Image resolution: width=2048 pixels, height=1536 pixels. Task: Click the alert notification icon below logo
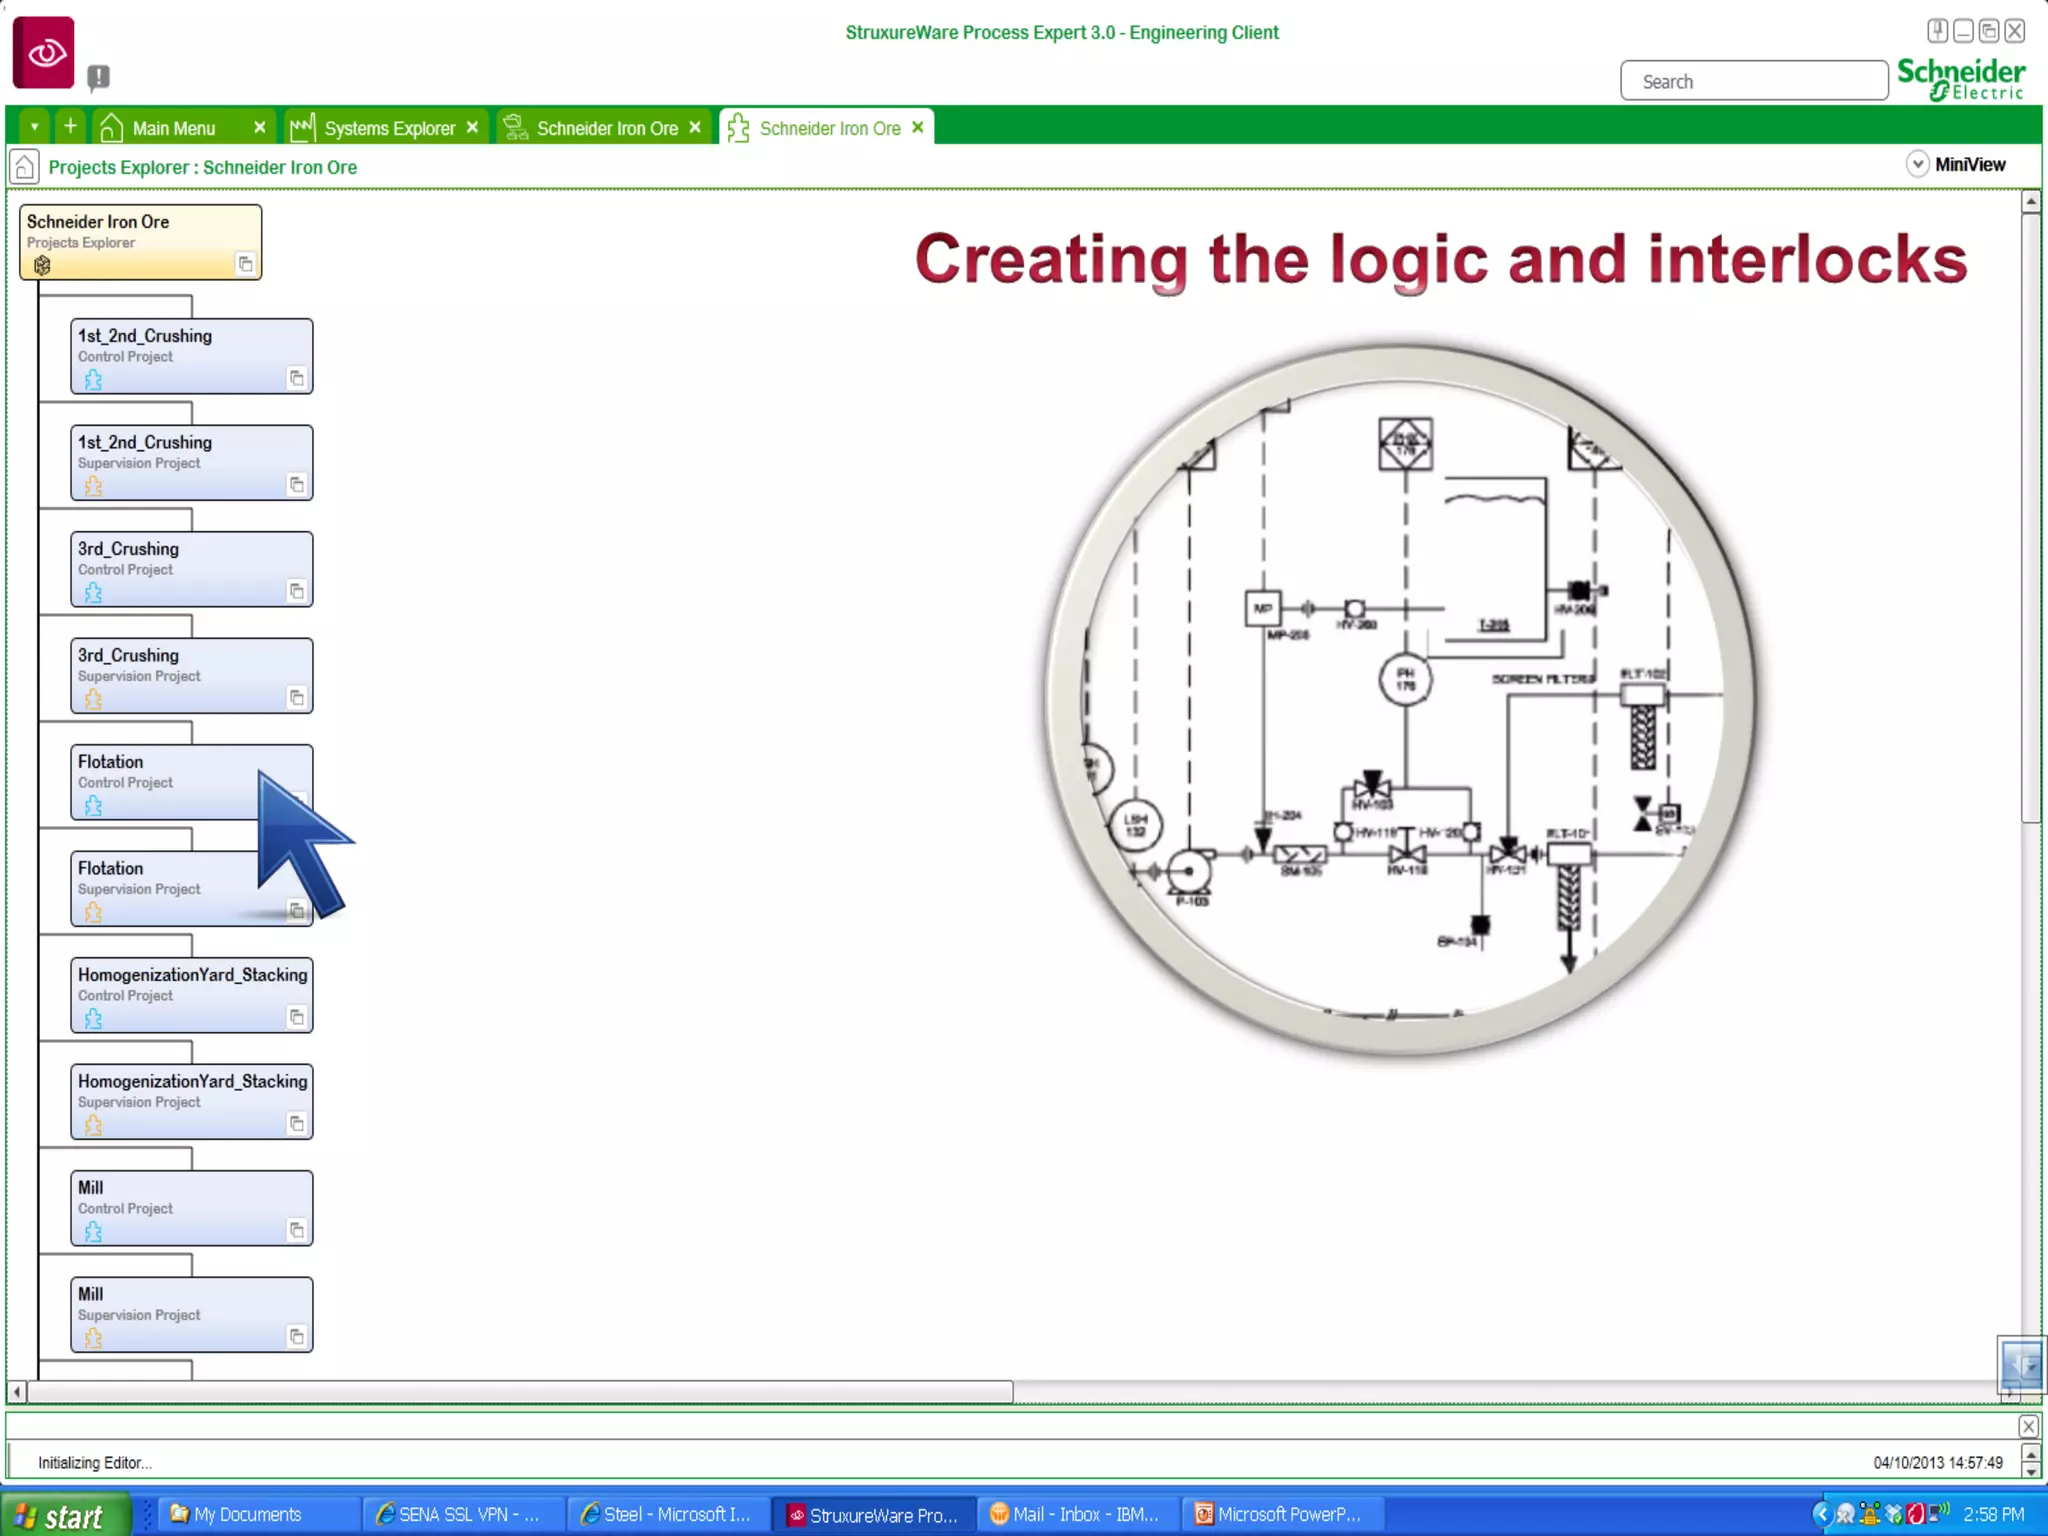(x=98, y=77)
